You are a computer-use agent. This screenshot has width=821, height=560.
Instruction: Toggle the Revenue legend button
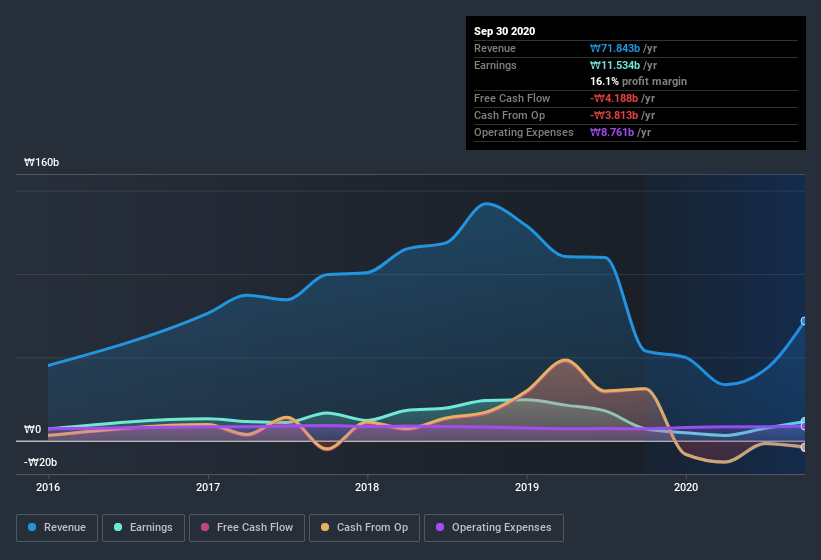57,528
